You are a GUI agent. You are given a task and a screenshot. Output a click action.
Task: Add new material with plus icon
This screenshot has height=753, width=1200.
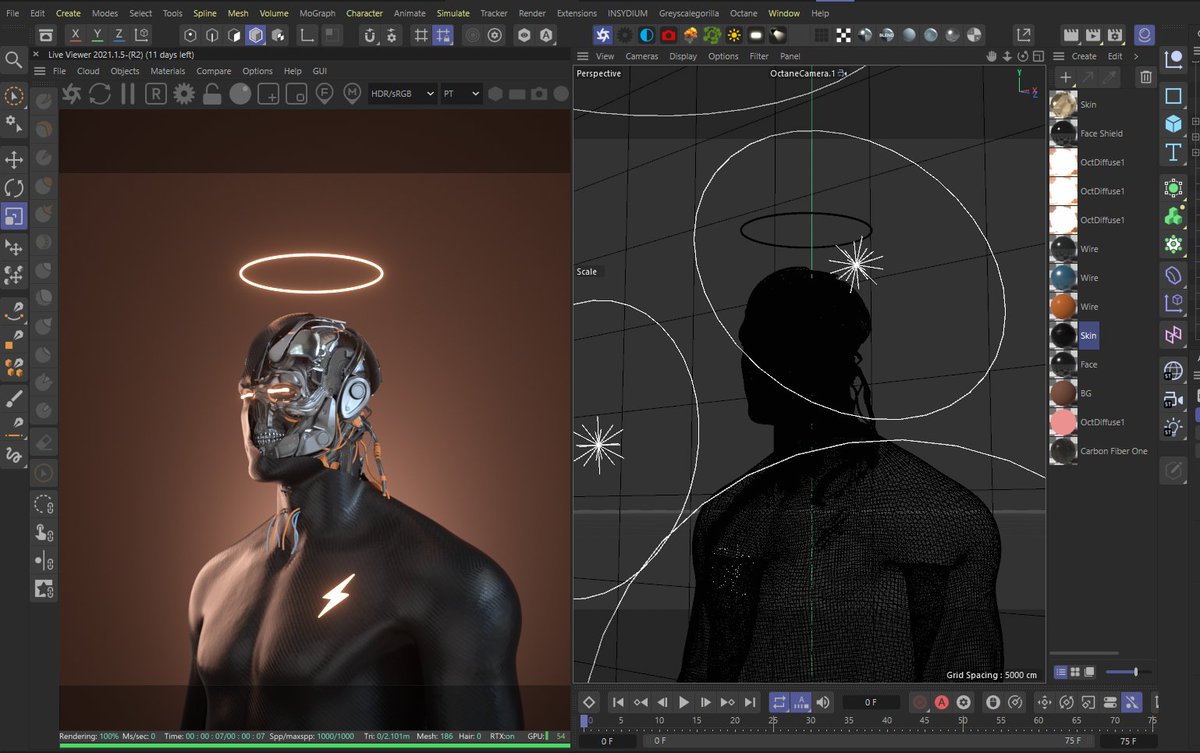(x=1066, y=77)
